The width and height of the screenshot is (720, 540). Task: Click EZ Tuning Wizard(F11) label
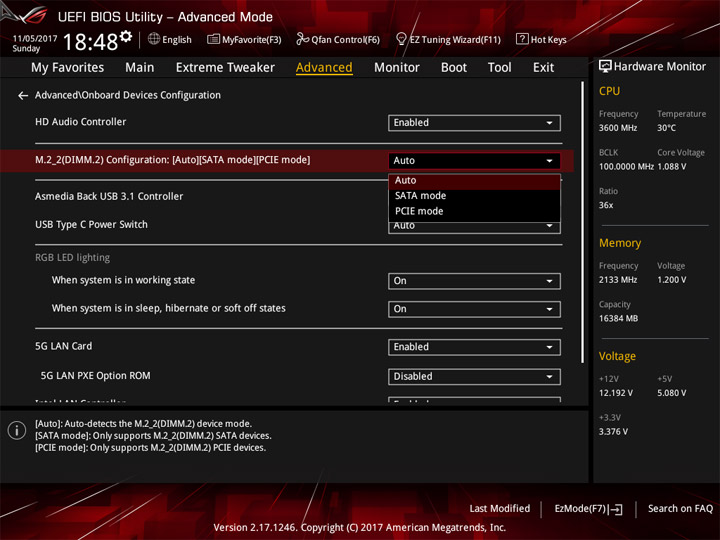click(455, 40)
